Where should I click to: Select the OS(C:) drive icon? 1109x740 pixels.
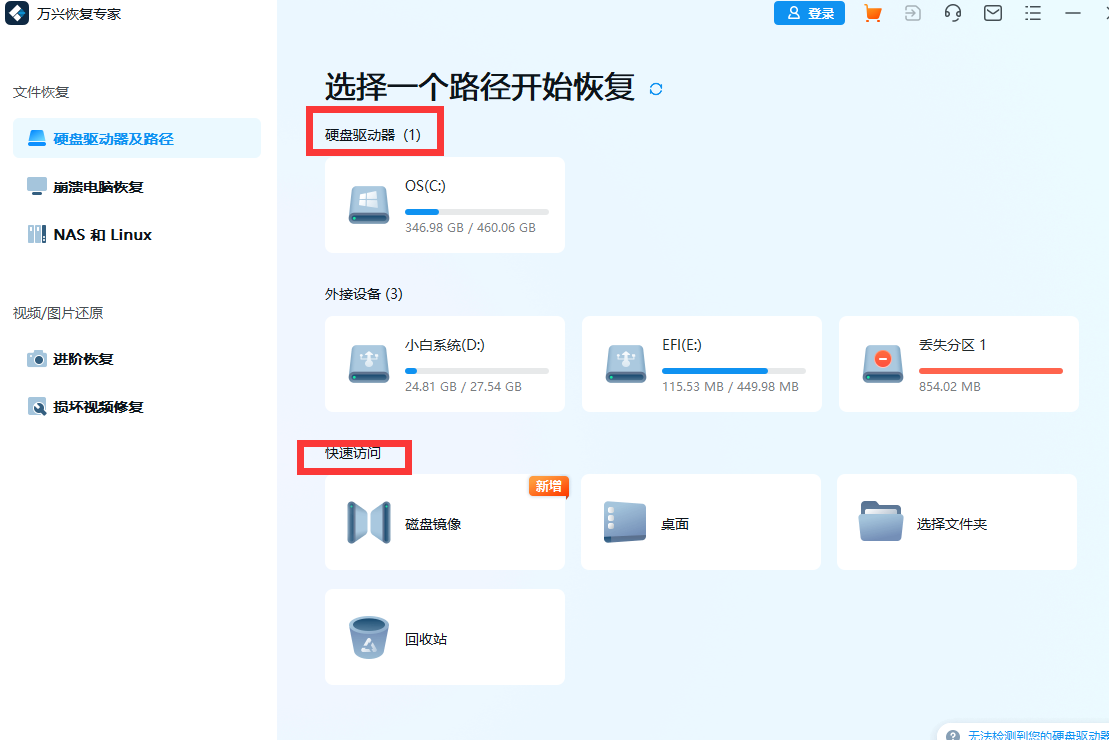(368, 204)
